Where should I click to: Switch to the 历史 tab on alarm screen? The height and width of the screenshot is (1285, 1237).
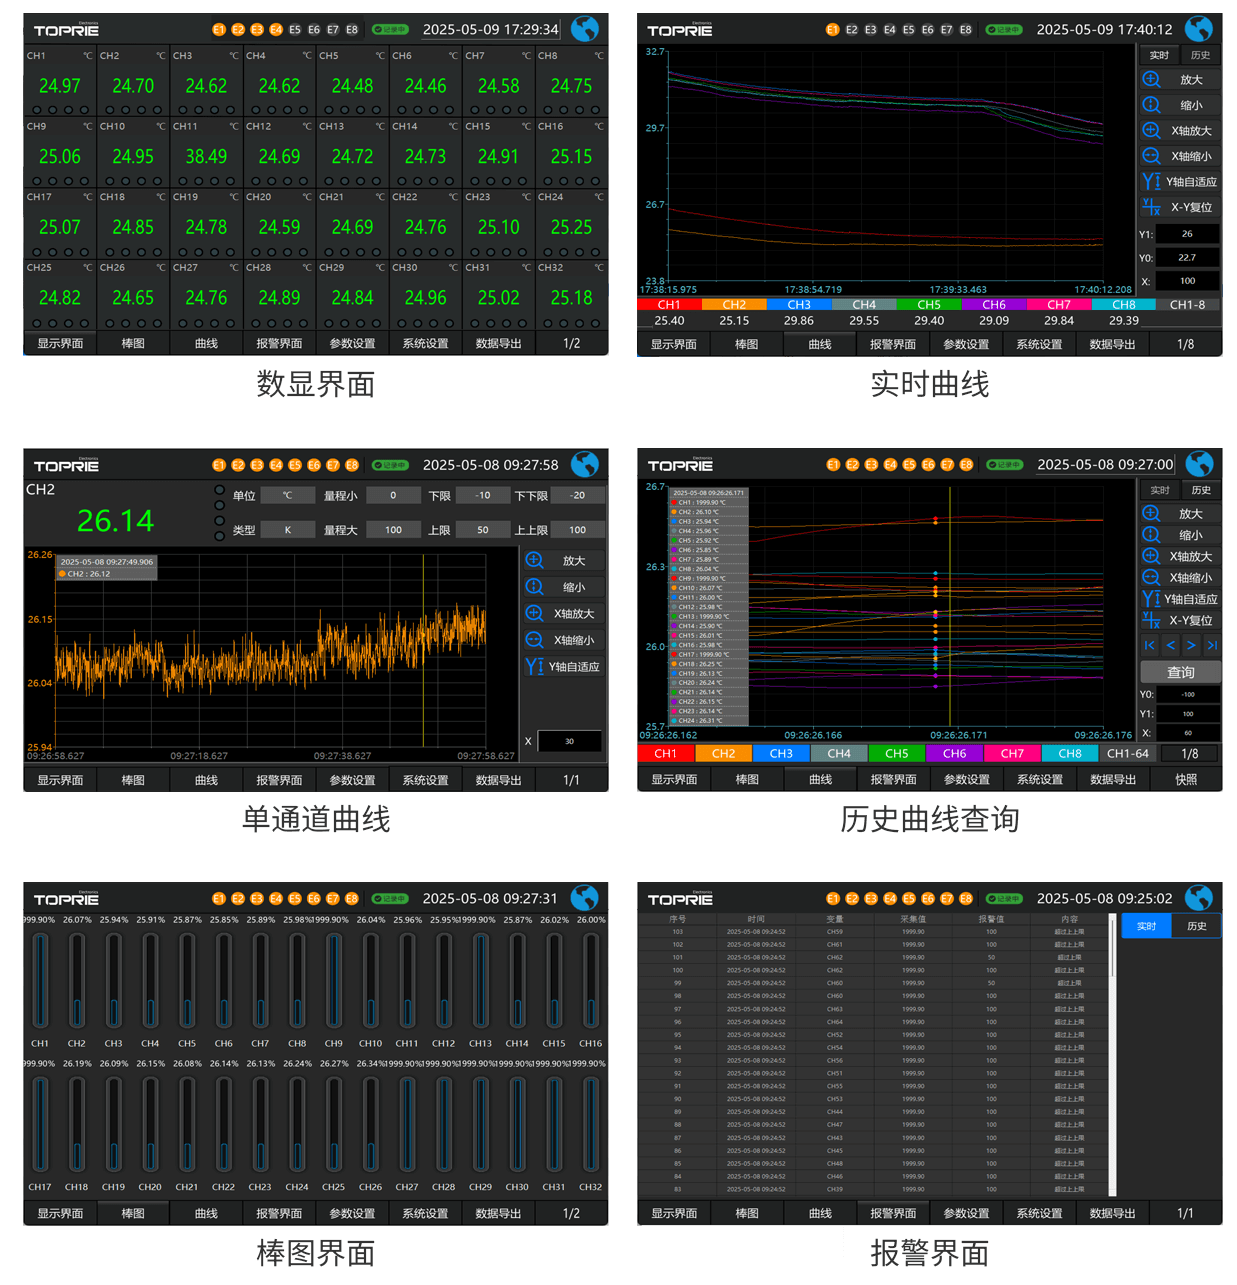1196,926
